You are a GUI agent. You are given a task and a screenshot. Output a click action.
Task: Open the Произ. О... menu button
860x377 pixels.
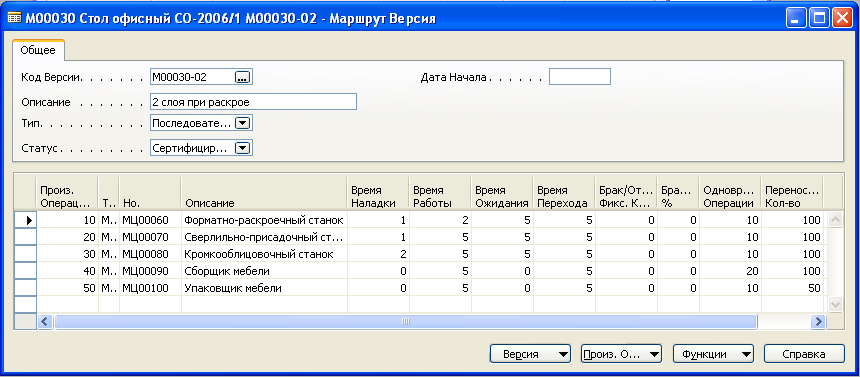621,354
